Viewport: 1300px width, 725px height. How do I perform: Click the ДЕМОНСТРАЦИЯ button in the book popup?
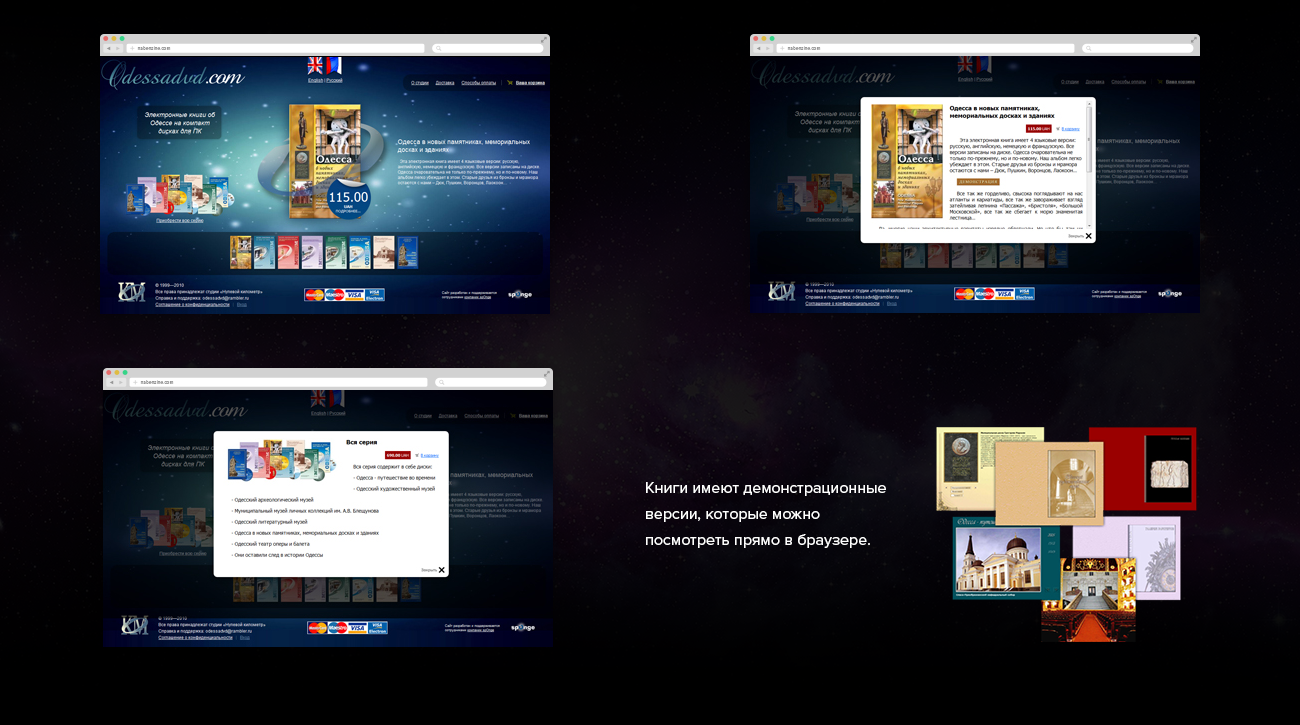click(977, 182)
